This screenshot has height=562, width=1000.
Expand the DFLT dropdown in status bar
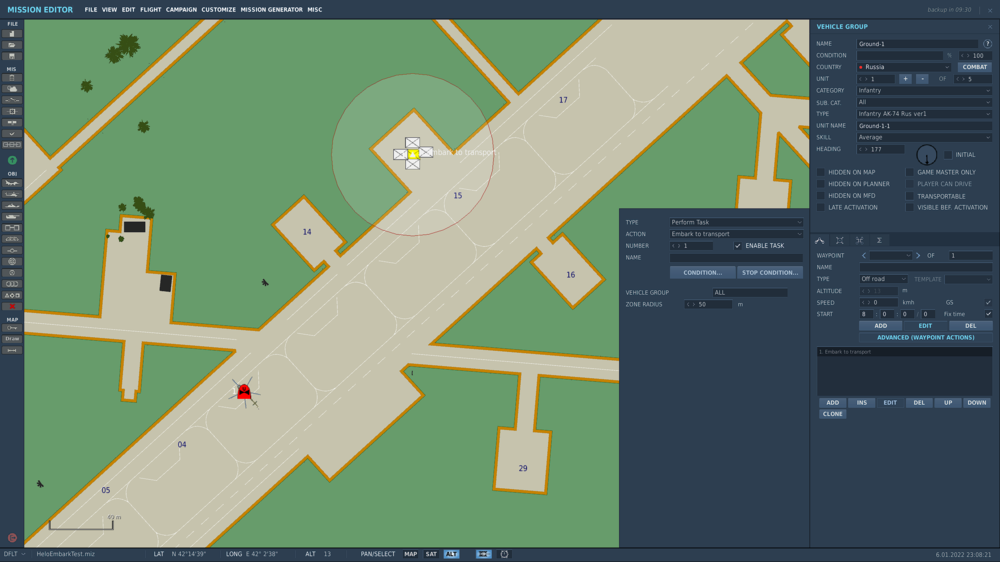(14, 554)
